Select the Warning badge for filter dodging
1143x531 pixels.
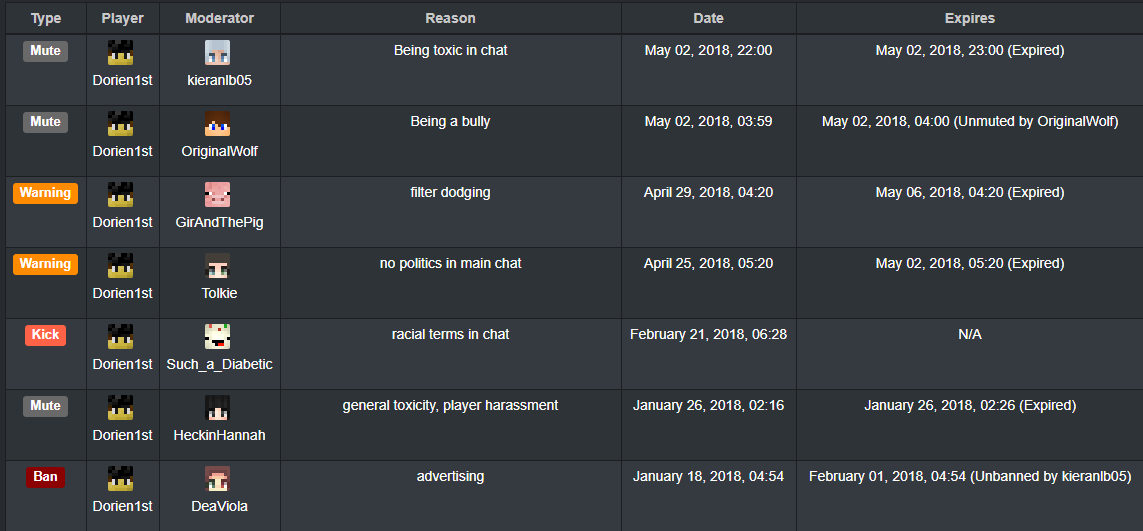[x=45, y=193]
